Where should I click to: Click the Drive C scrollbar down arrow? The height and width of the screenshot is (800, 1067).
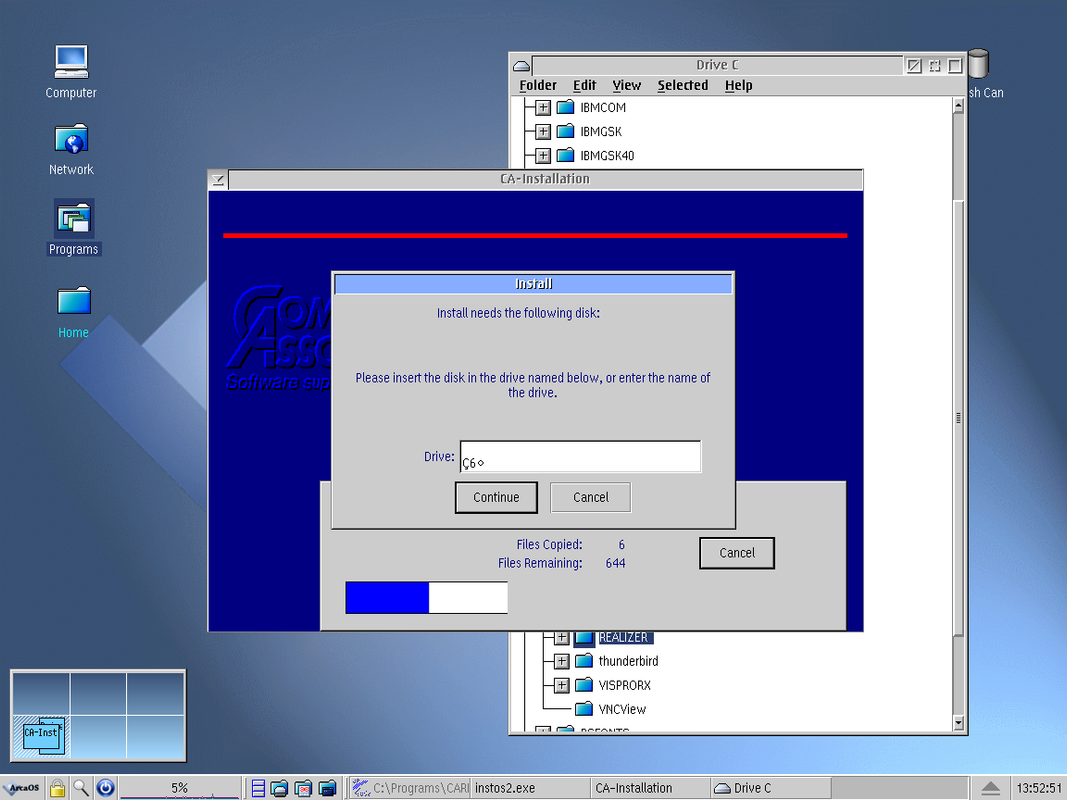point(958,723)
